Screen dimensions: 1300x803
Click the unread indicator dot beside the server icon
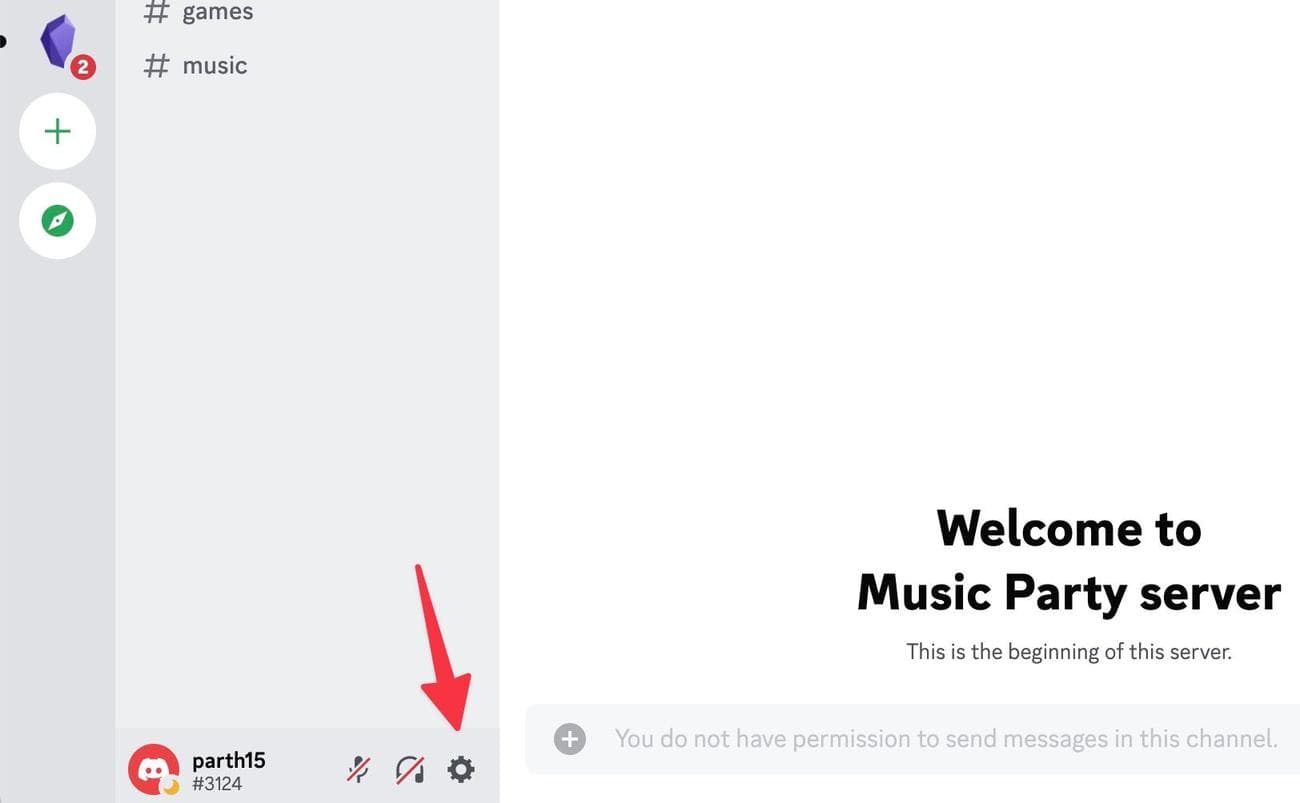[x=3, y=41]
